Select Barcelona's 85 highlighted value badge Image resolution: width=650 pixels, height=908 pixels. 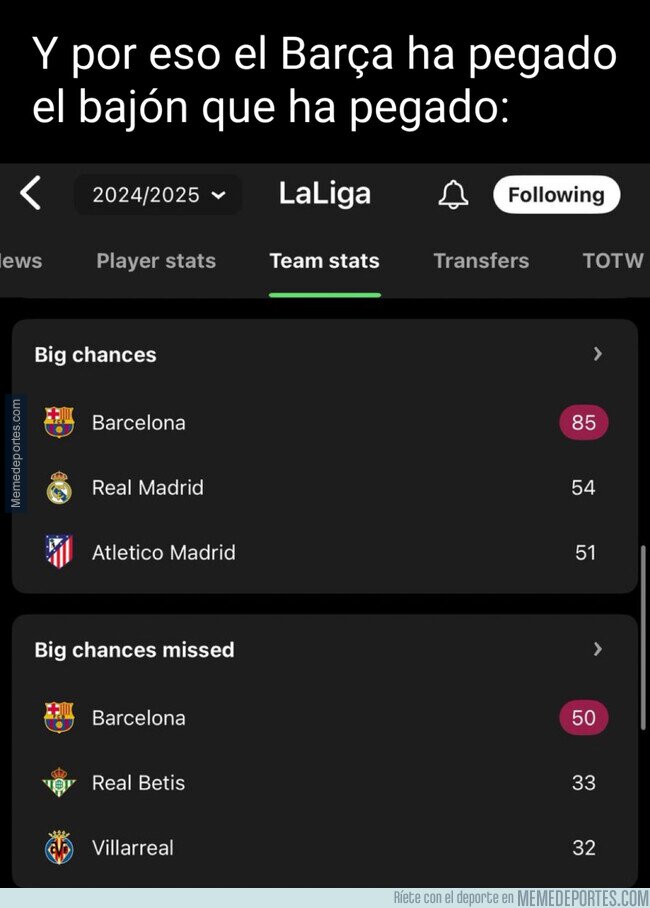click(x=583, y=422)
